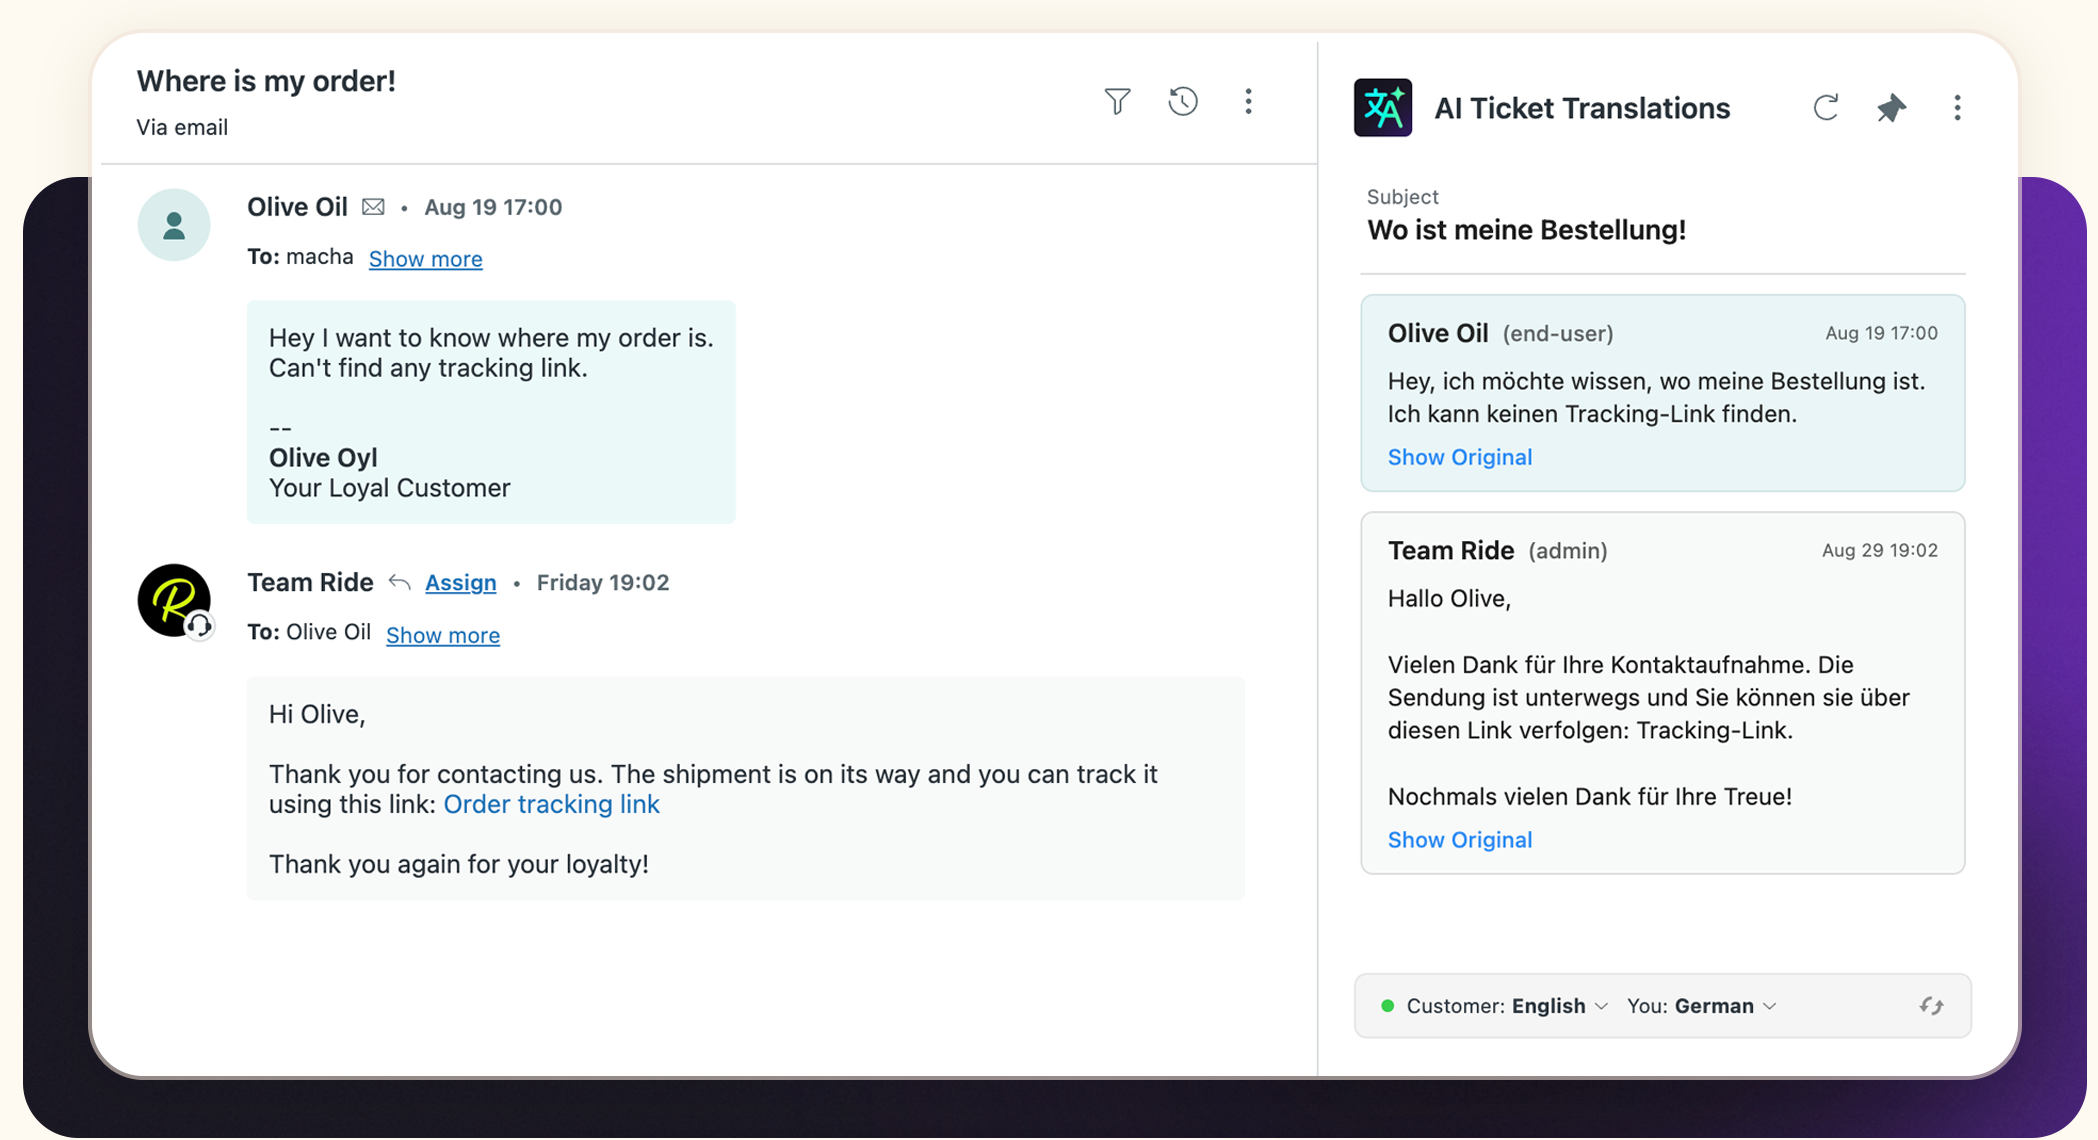Viewport: 2098px width, 1140px height.
Task: Expand Show more under Team Ride recipients
Action: click(442, 635)
